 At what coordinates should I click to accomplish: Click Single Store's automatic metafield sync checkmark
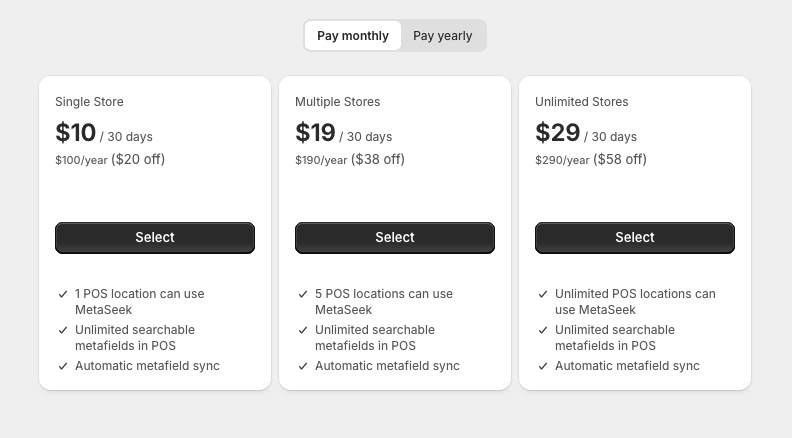[x=63, y=366]
